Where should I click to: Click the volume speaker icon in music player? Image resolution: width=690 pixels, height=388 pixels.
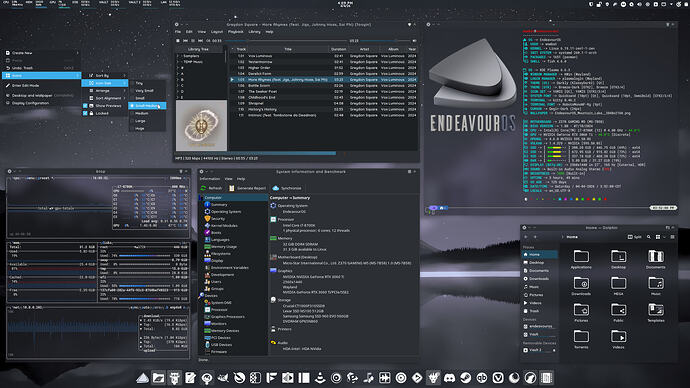(x=414, y=40)
